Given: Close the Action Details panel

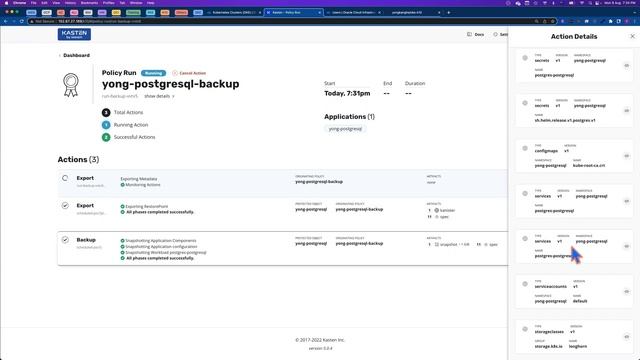Looking at the screenshot, I should point(632,36).
